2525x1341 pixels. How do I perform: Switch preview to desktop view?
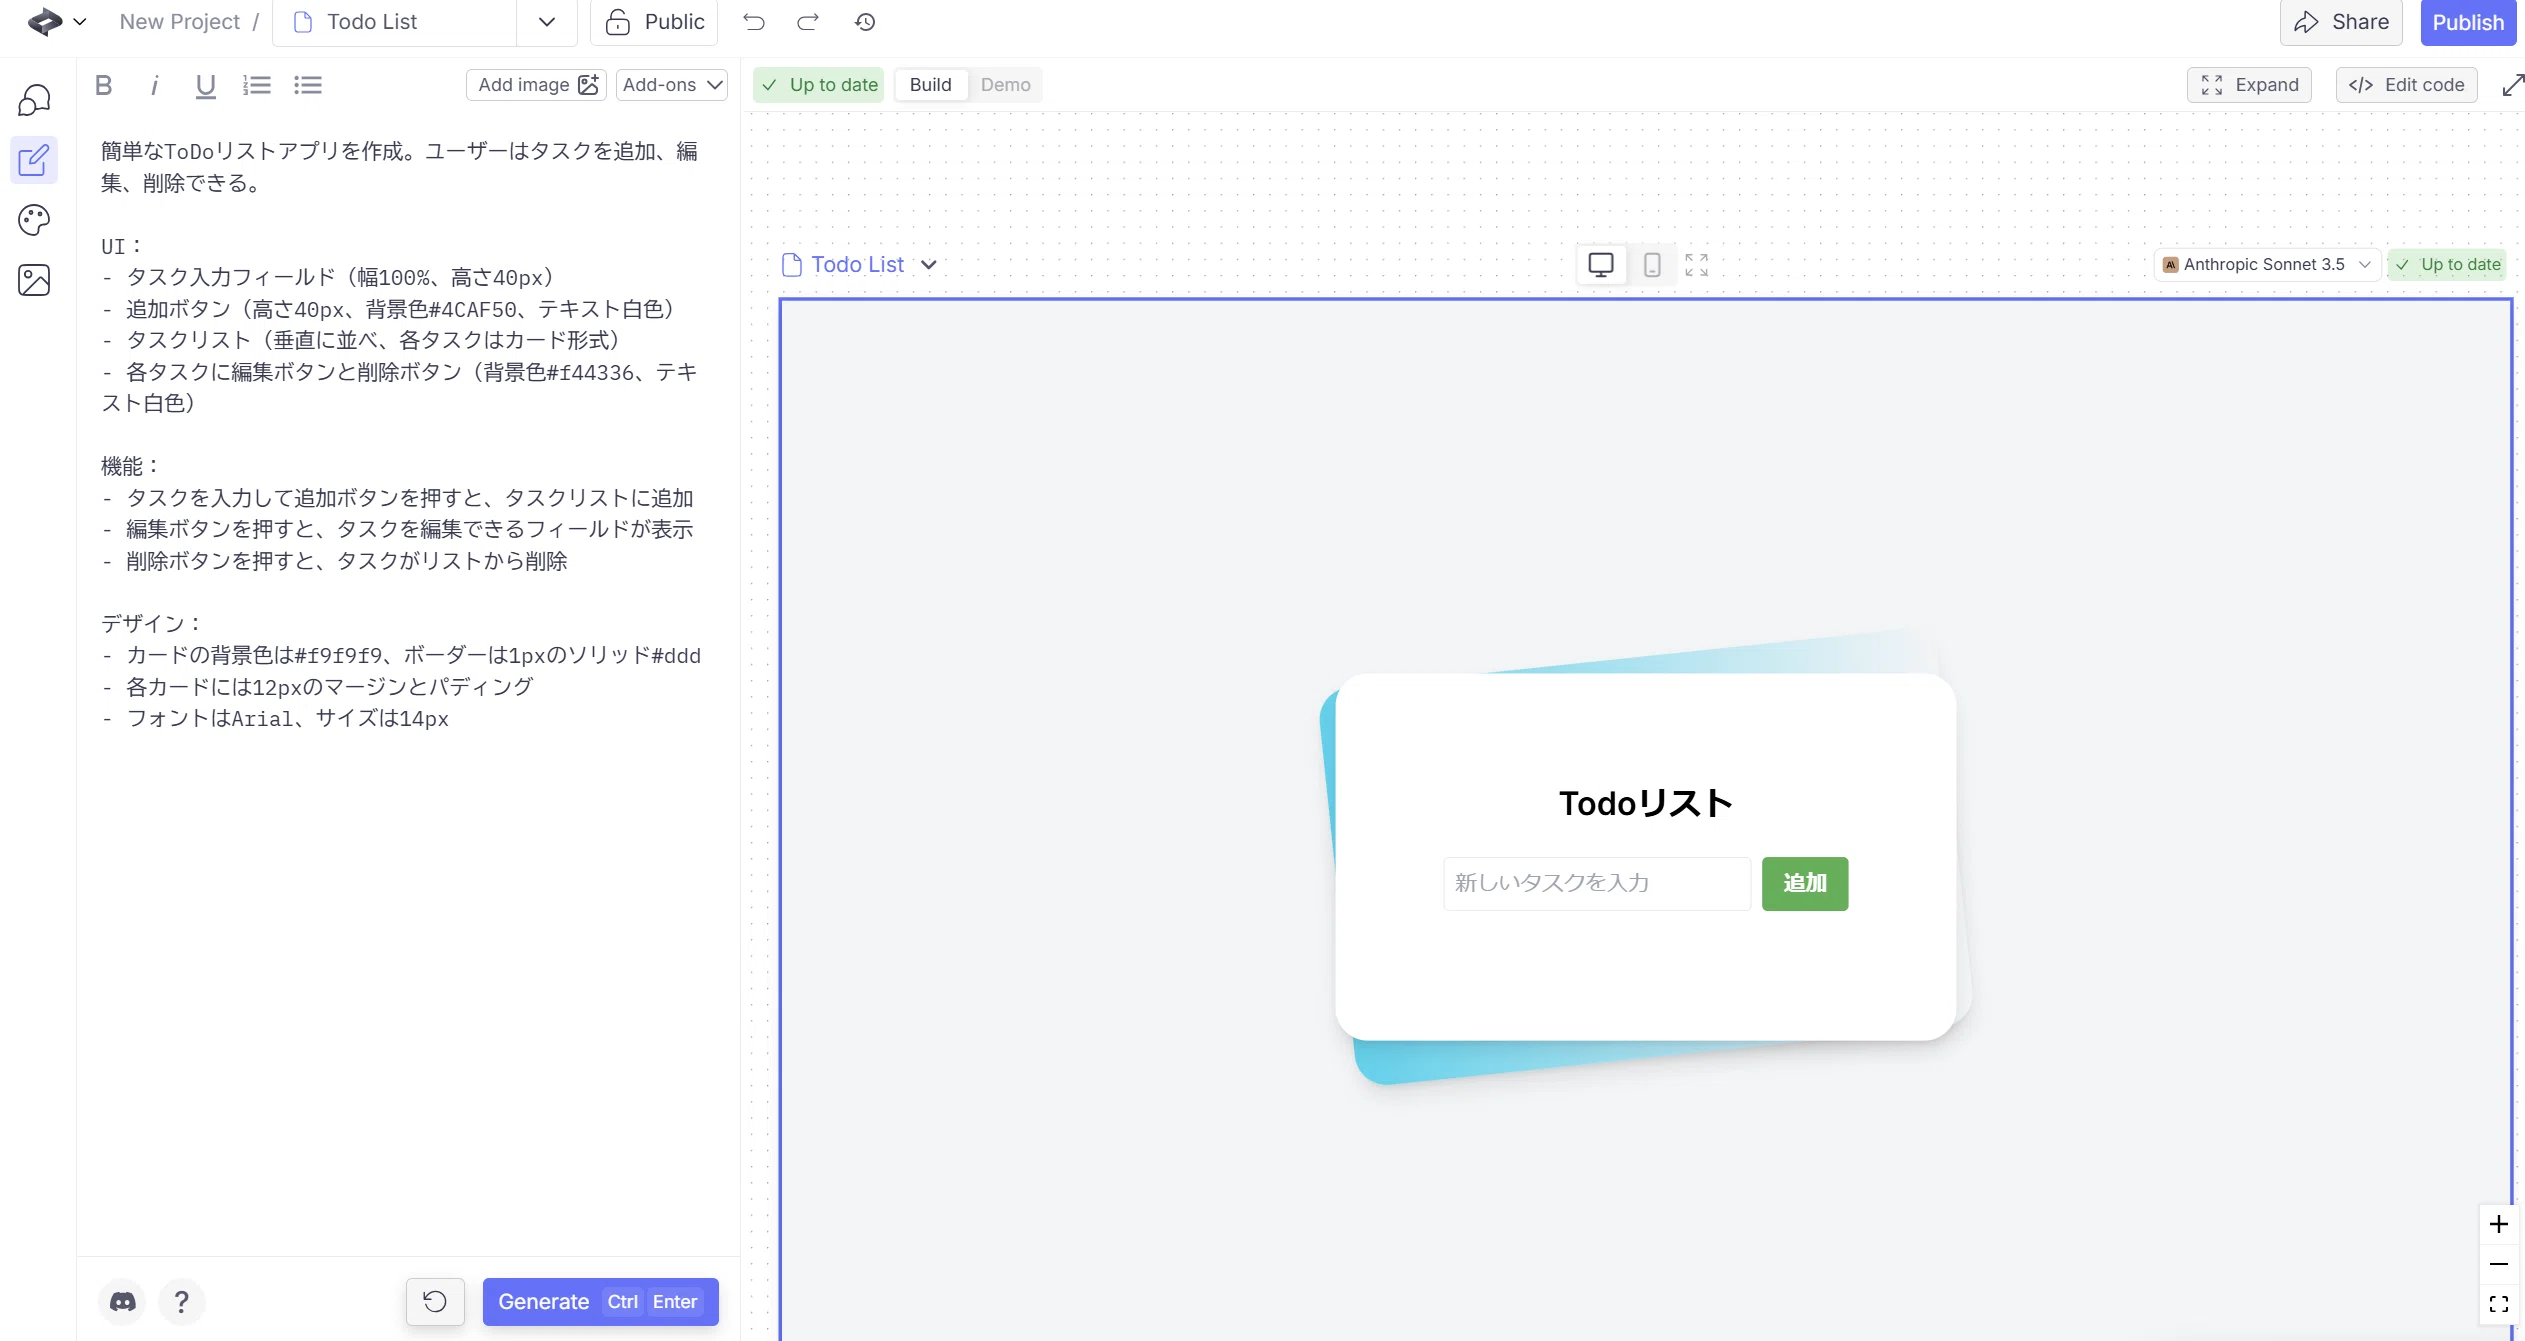click(x=1601, y=264)
